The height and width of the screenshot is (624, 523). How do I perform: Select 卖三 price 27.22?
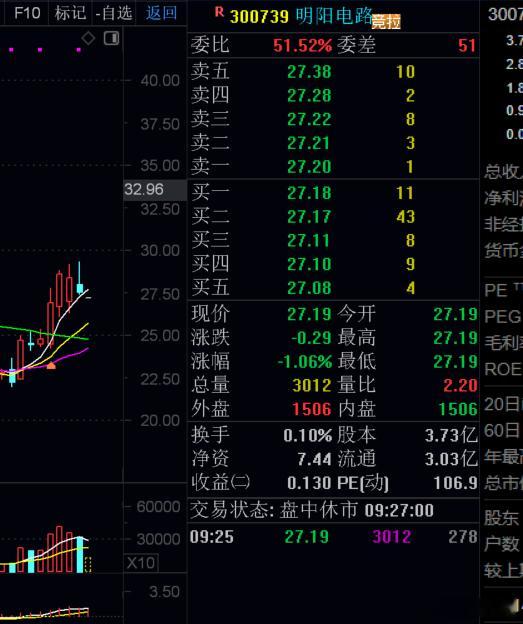coord(309,119)
